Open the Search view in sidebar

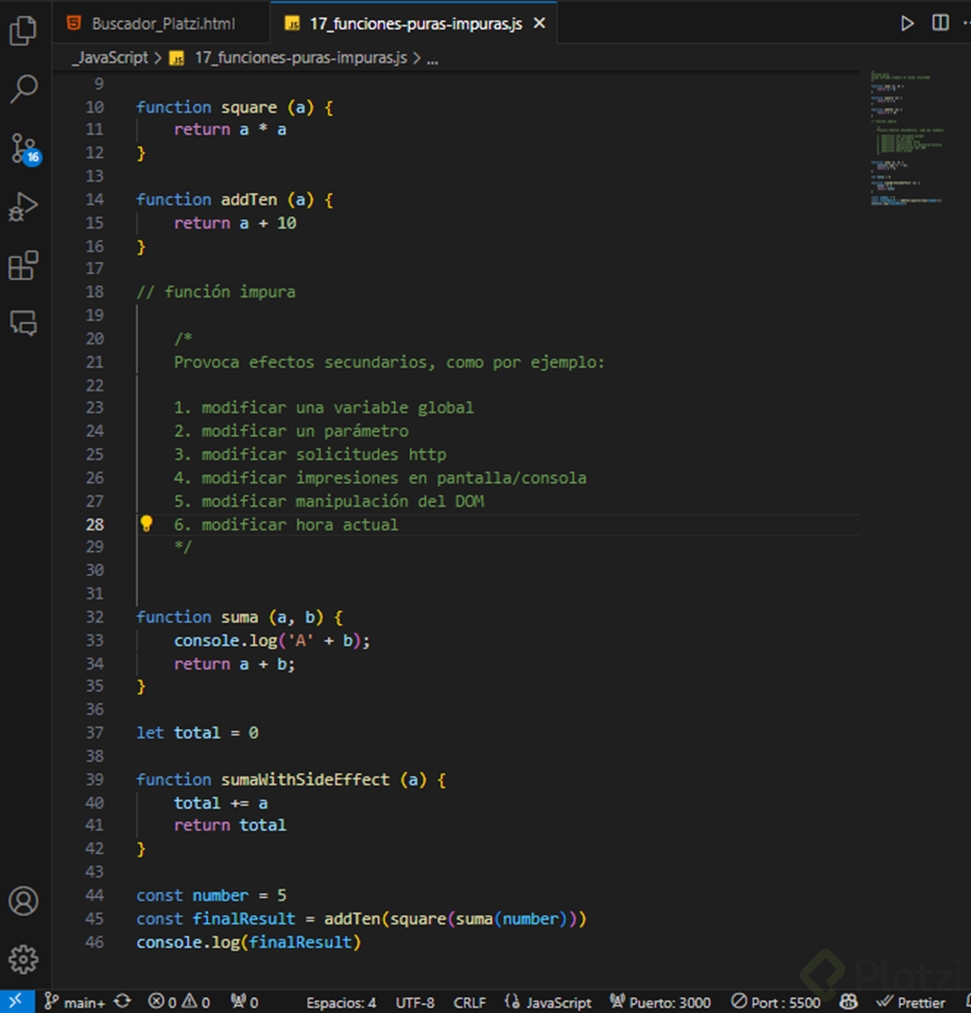click(x=23, y=89)
